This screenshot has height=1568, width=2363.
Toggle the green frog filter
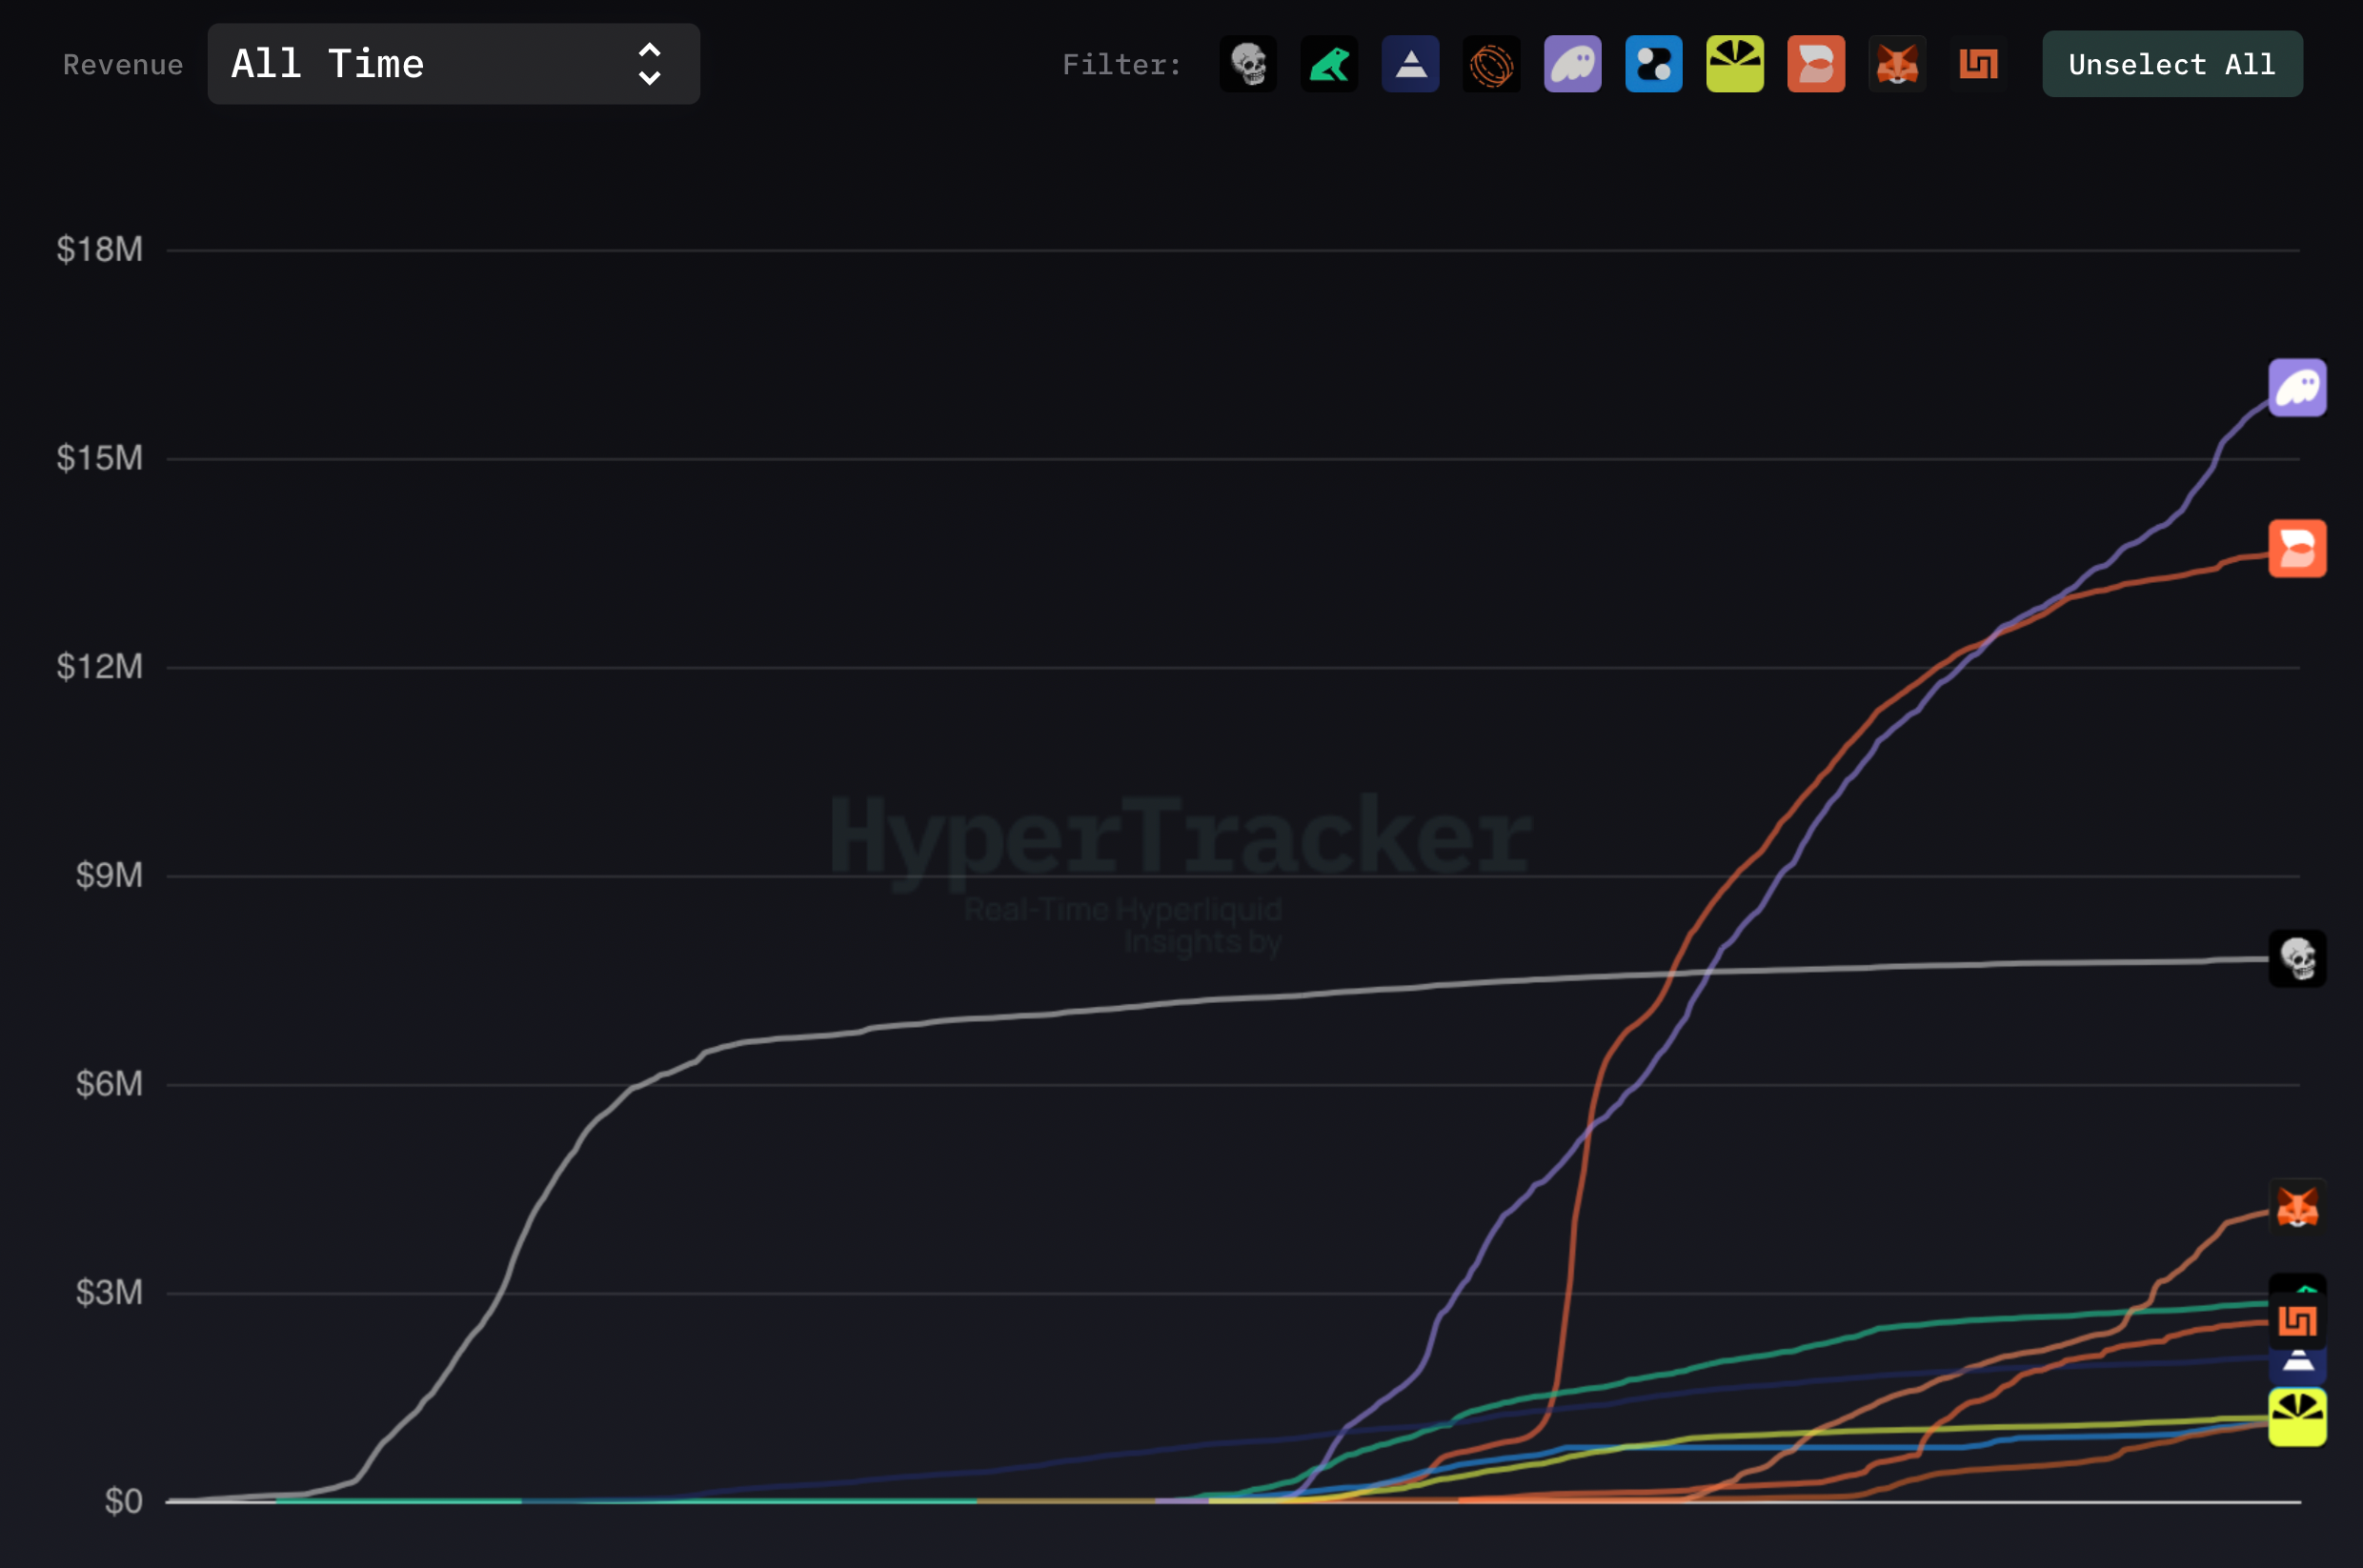point(1329,65)
